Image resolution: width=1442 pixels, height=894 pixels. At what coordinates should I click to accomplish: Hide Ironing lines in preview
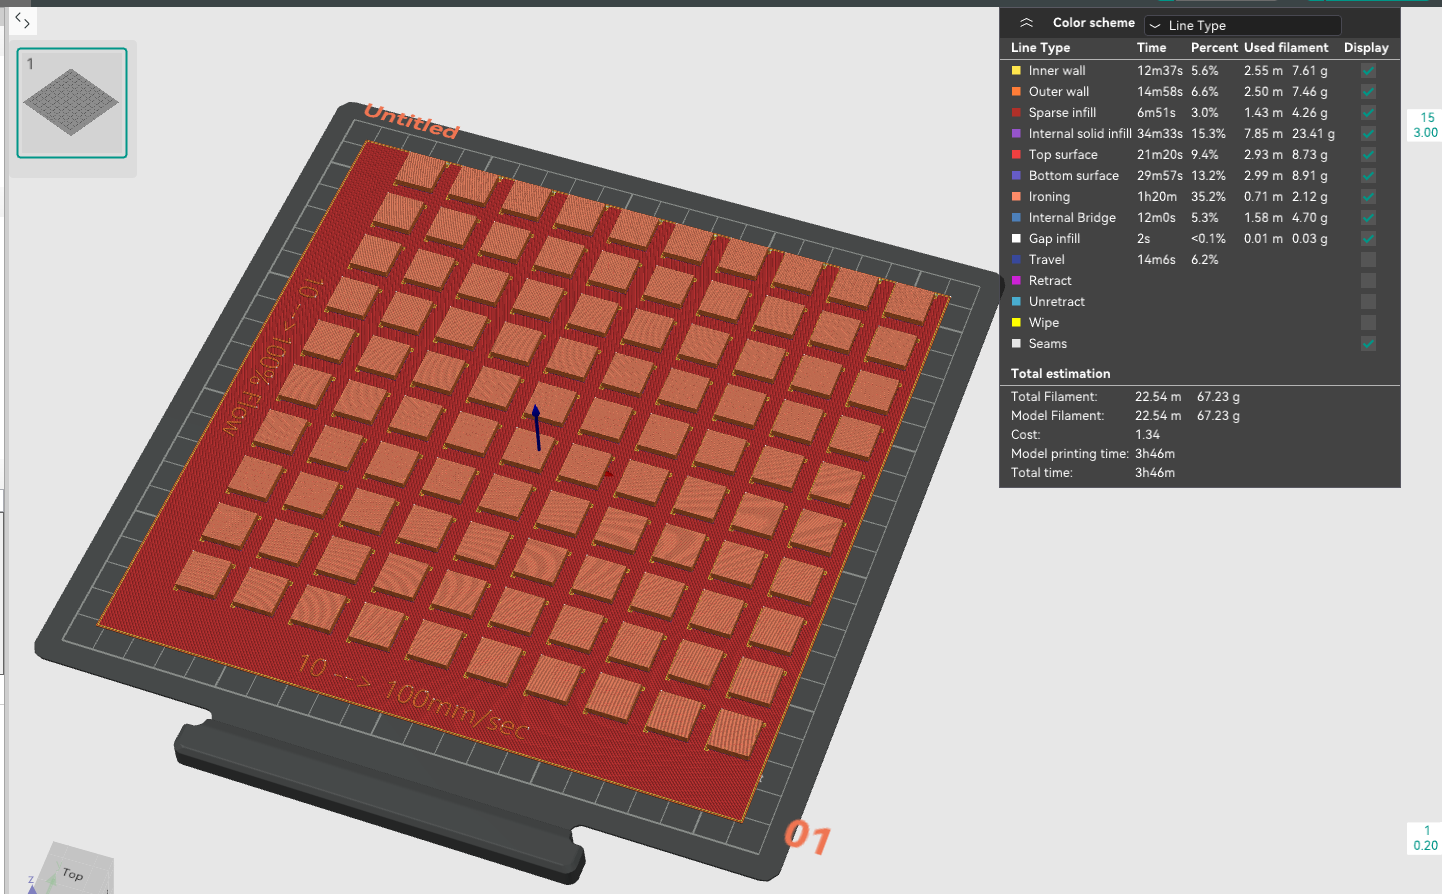(x=1368, y=197)
